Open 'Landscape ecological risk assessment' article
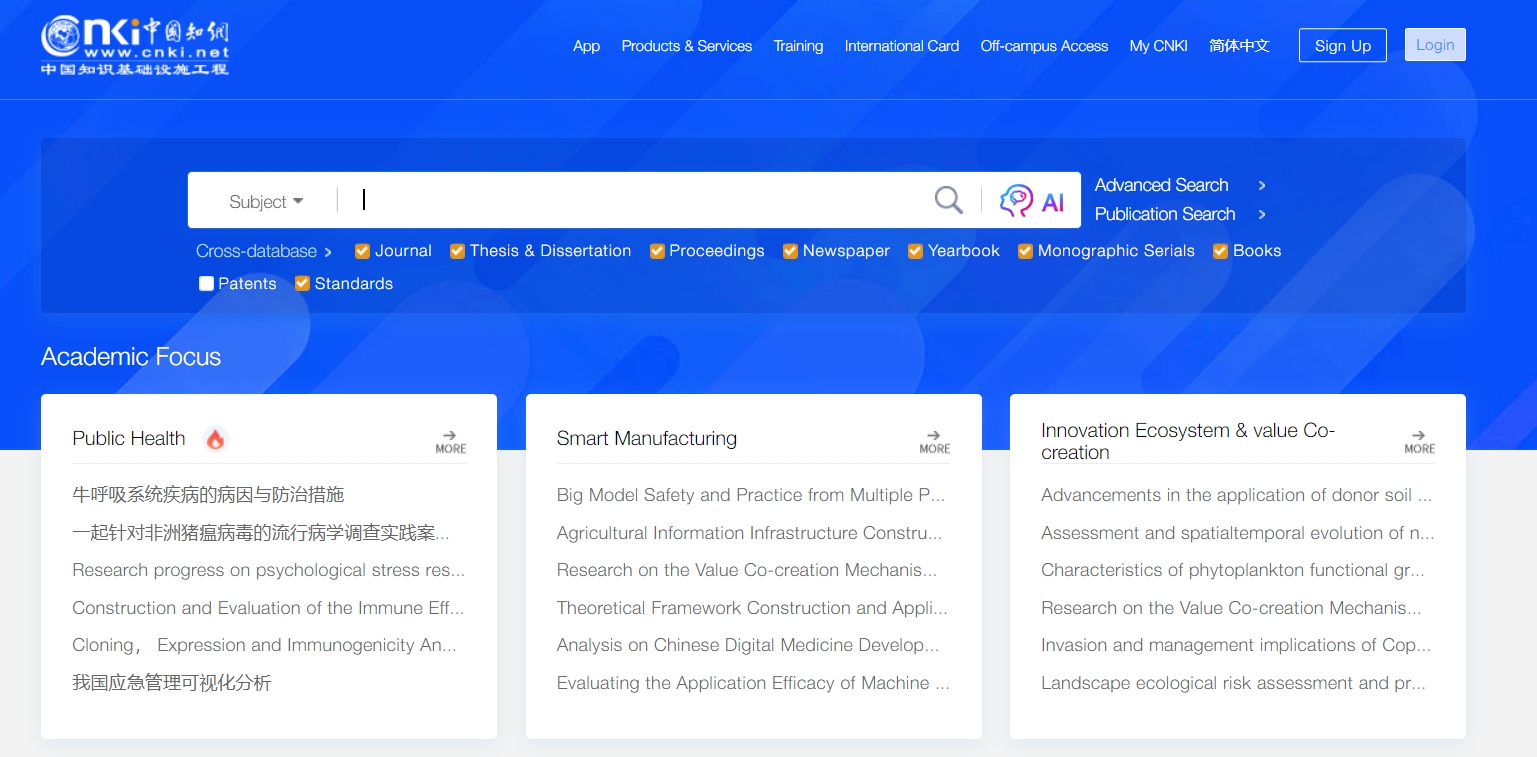 pyautogui.click(x=1233, y=683)
